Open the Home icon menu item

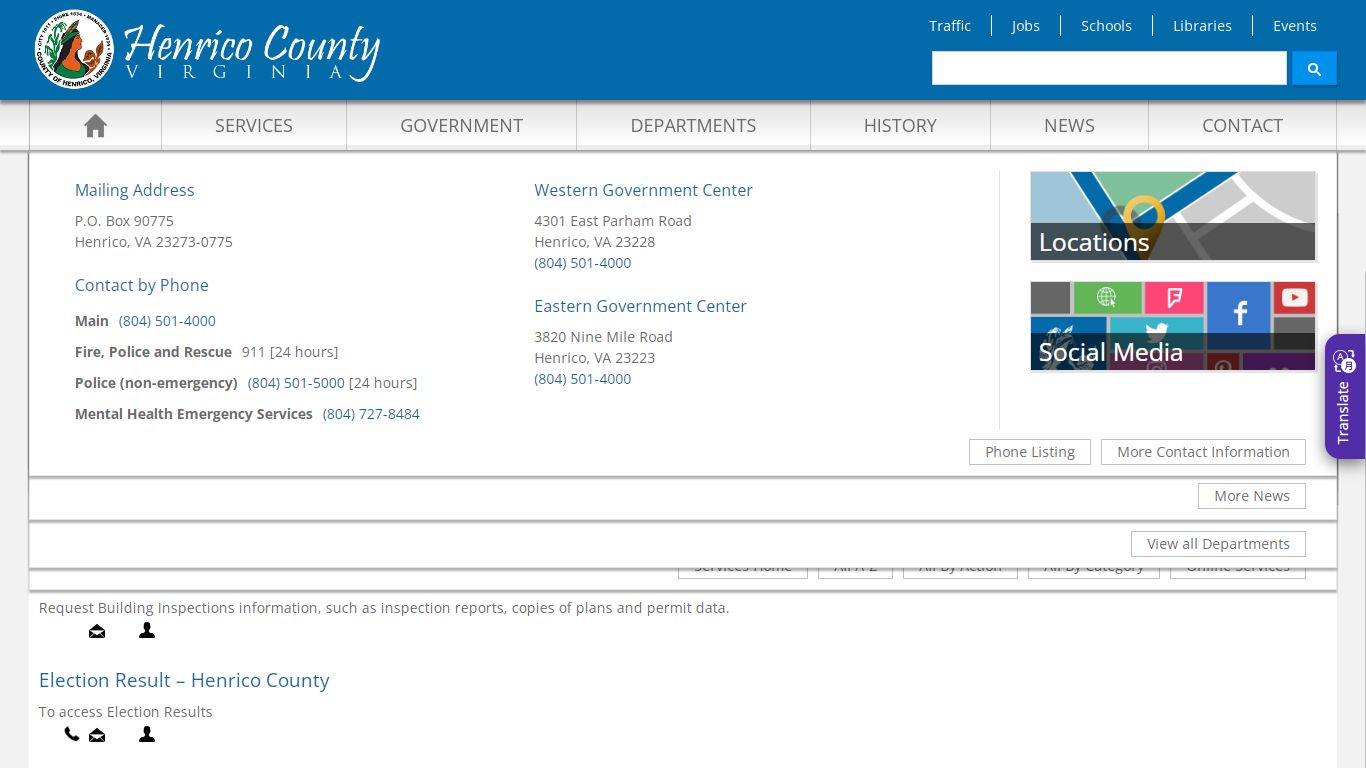pyautogui.click(x=95, y=125)
